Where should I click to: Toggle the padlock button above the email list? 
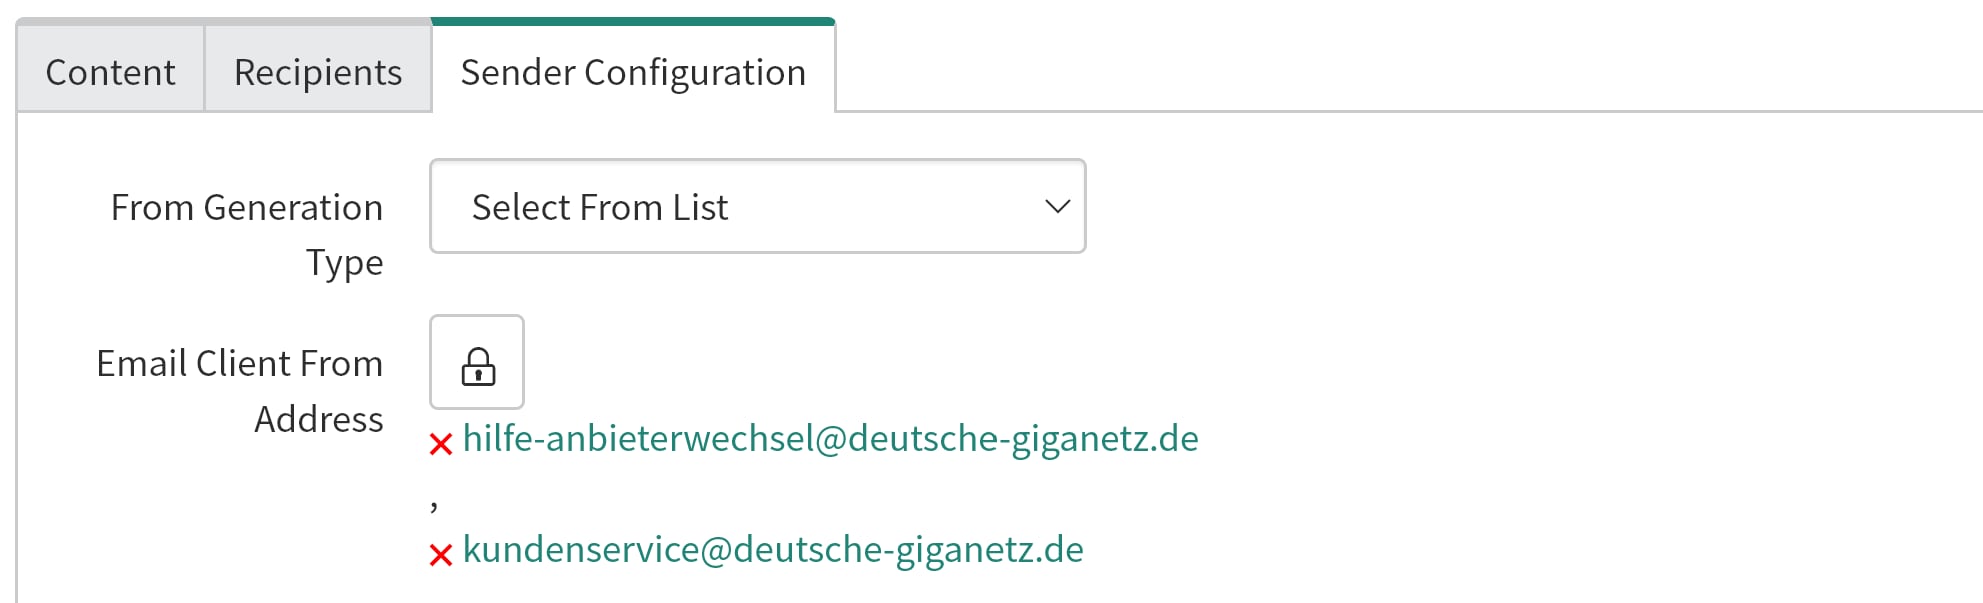point(477,362)
